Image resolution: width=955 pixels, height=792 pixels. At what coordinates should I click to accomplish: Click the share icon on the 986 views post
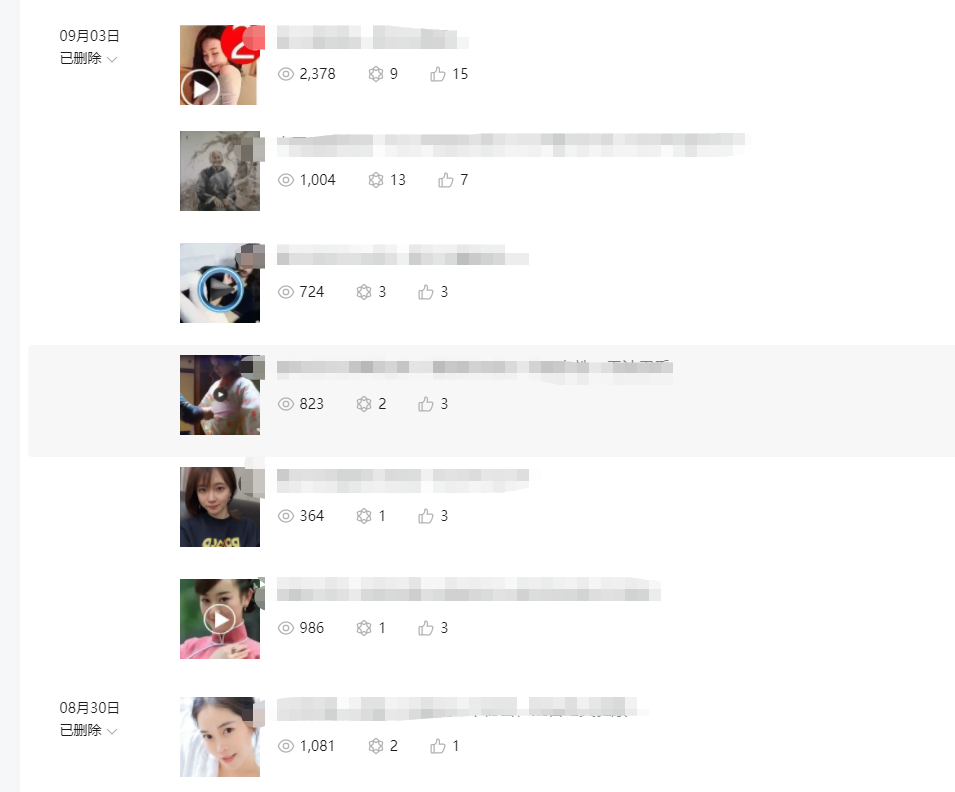(364, 629)
